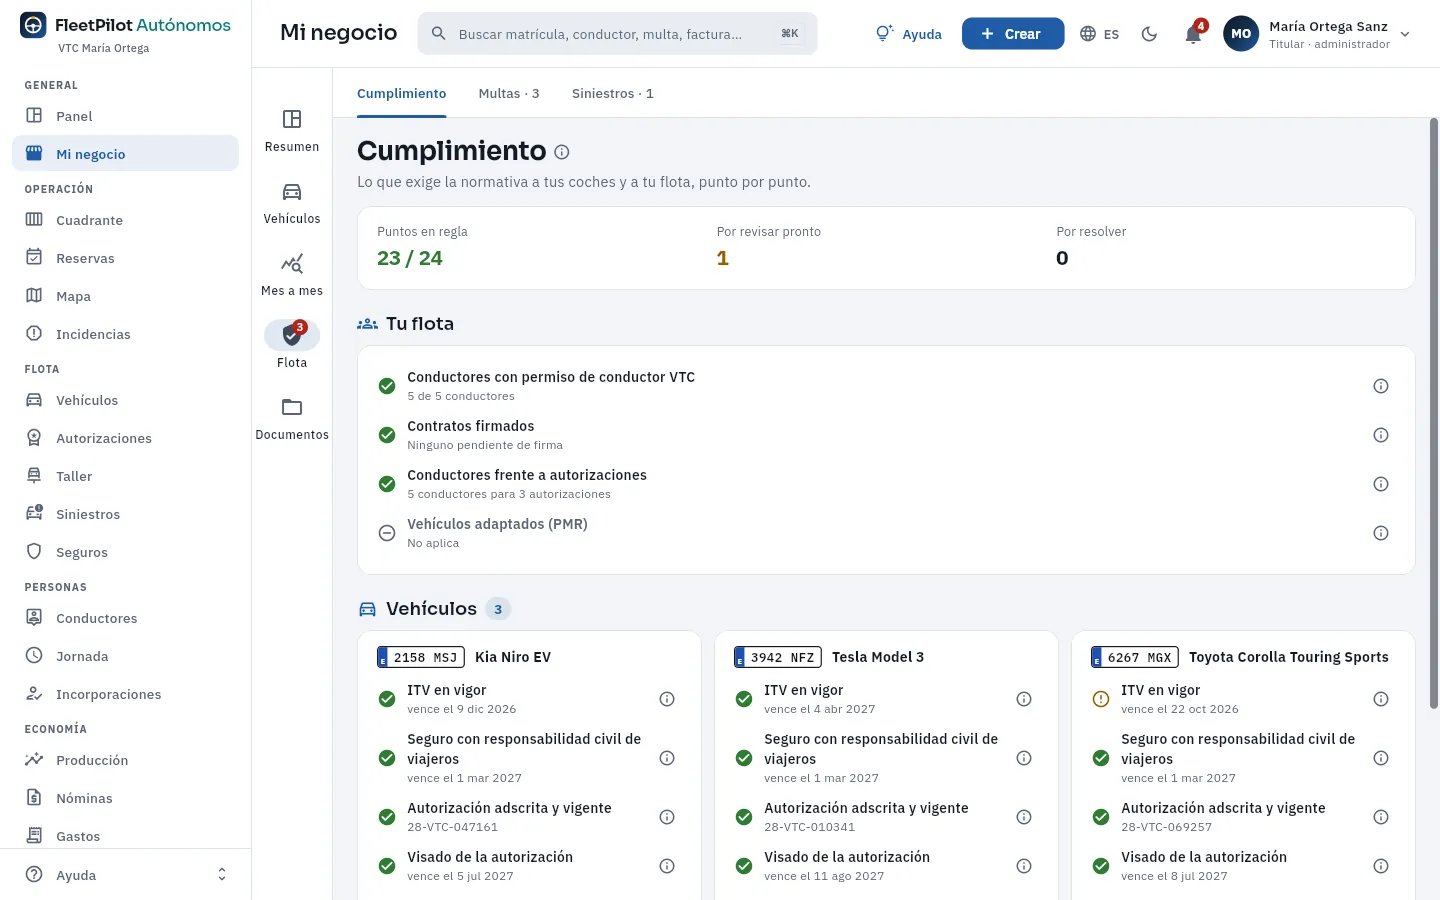This screenshot has height=900, width=1440.
Task: Expand the María Ortega Sanz account menu
Action: 1317,34
